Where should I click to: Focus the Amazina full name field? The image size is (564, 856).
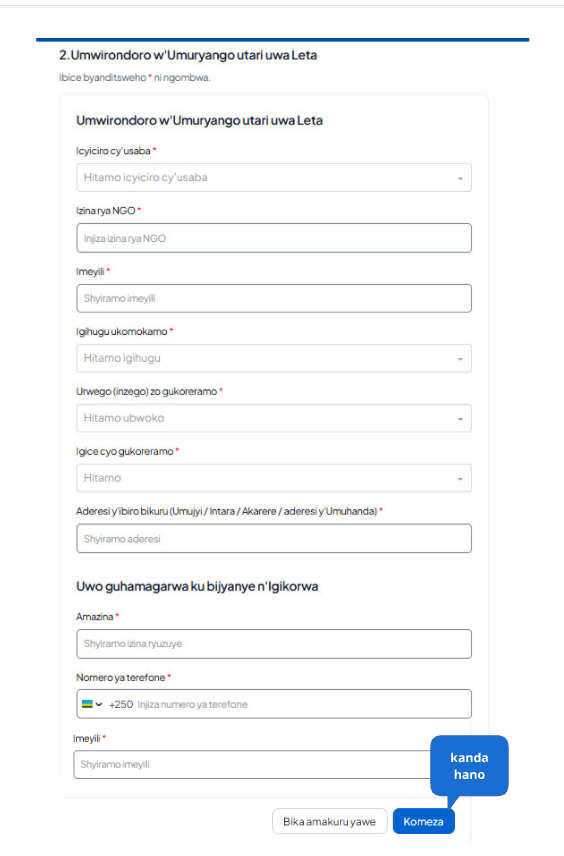tap(274, 644)
